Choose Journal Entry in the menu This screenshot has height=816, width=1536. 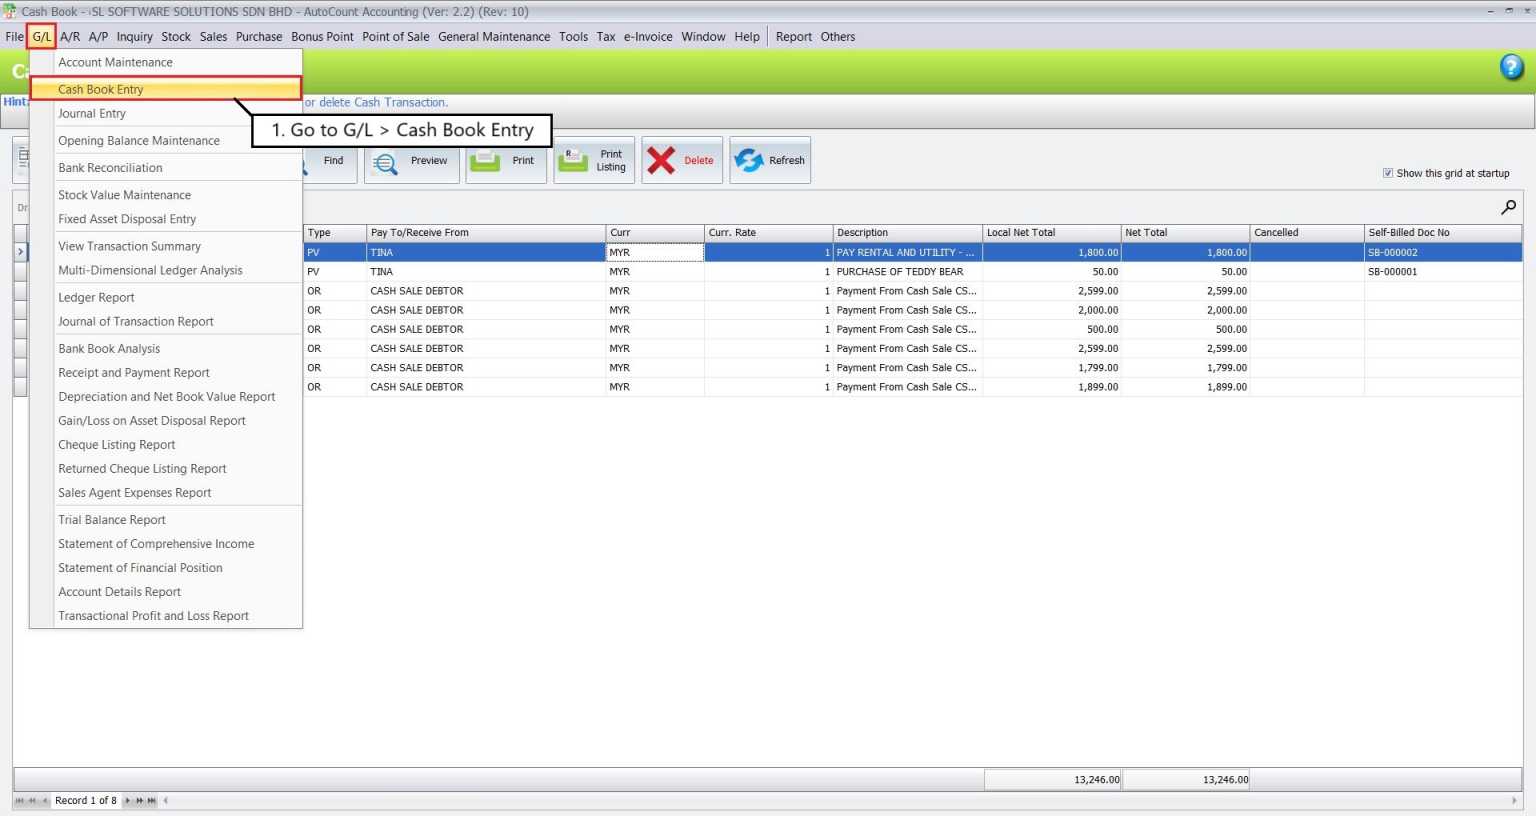click(x=166, y=114)
